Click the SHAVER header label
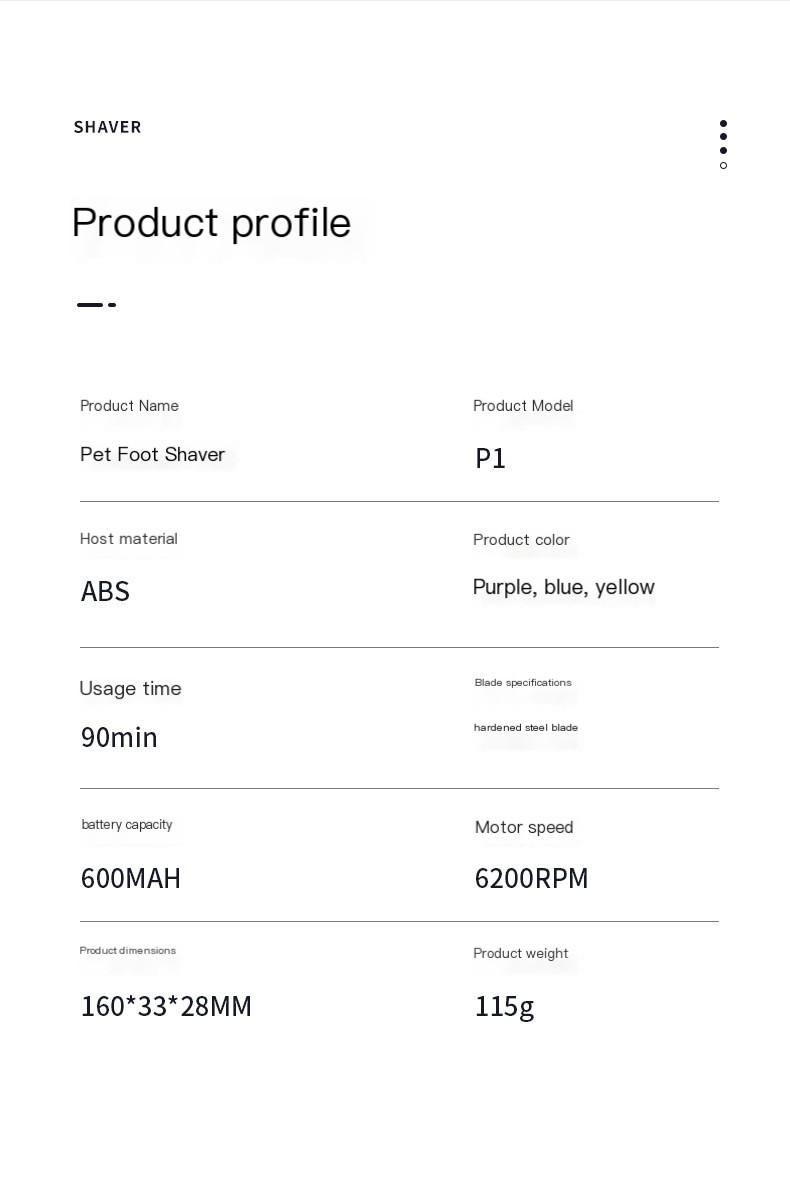This screenshot has height=1179, width=790. click(x=107, y=127)
